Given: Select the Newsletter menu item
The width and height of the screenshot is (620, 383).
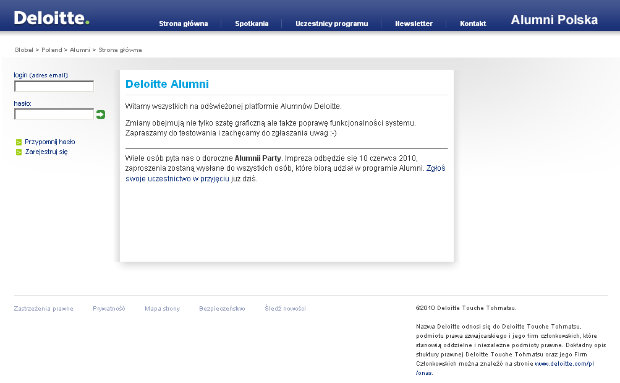Looking at the screenshot, I should [414, 24].
